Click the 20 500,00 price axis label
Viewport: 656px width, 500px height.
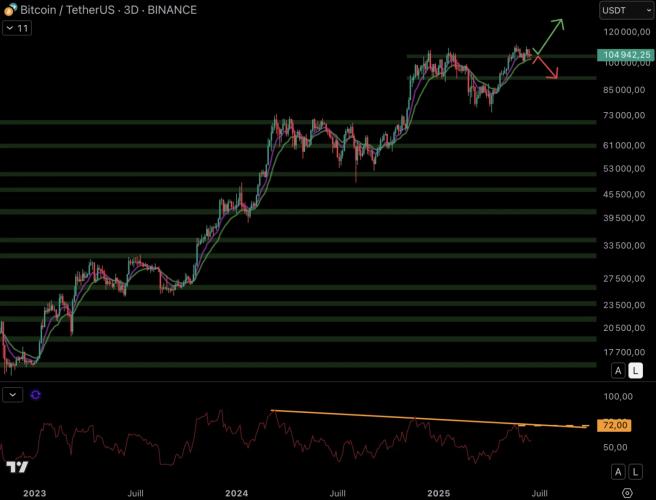(x=624, y=328)
